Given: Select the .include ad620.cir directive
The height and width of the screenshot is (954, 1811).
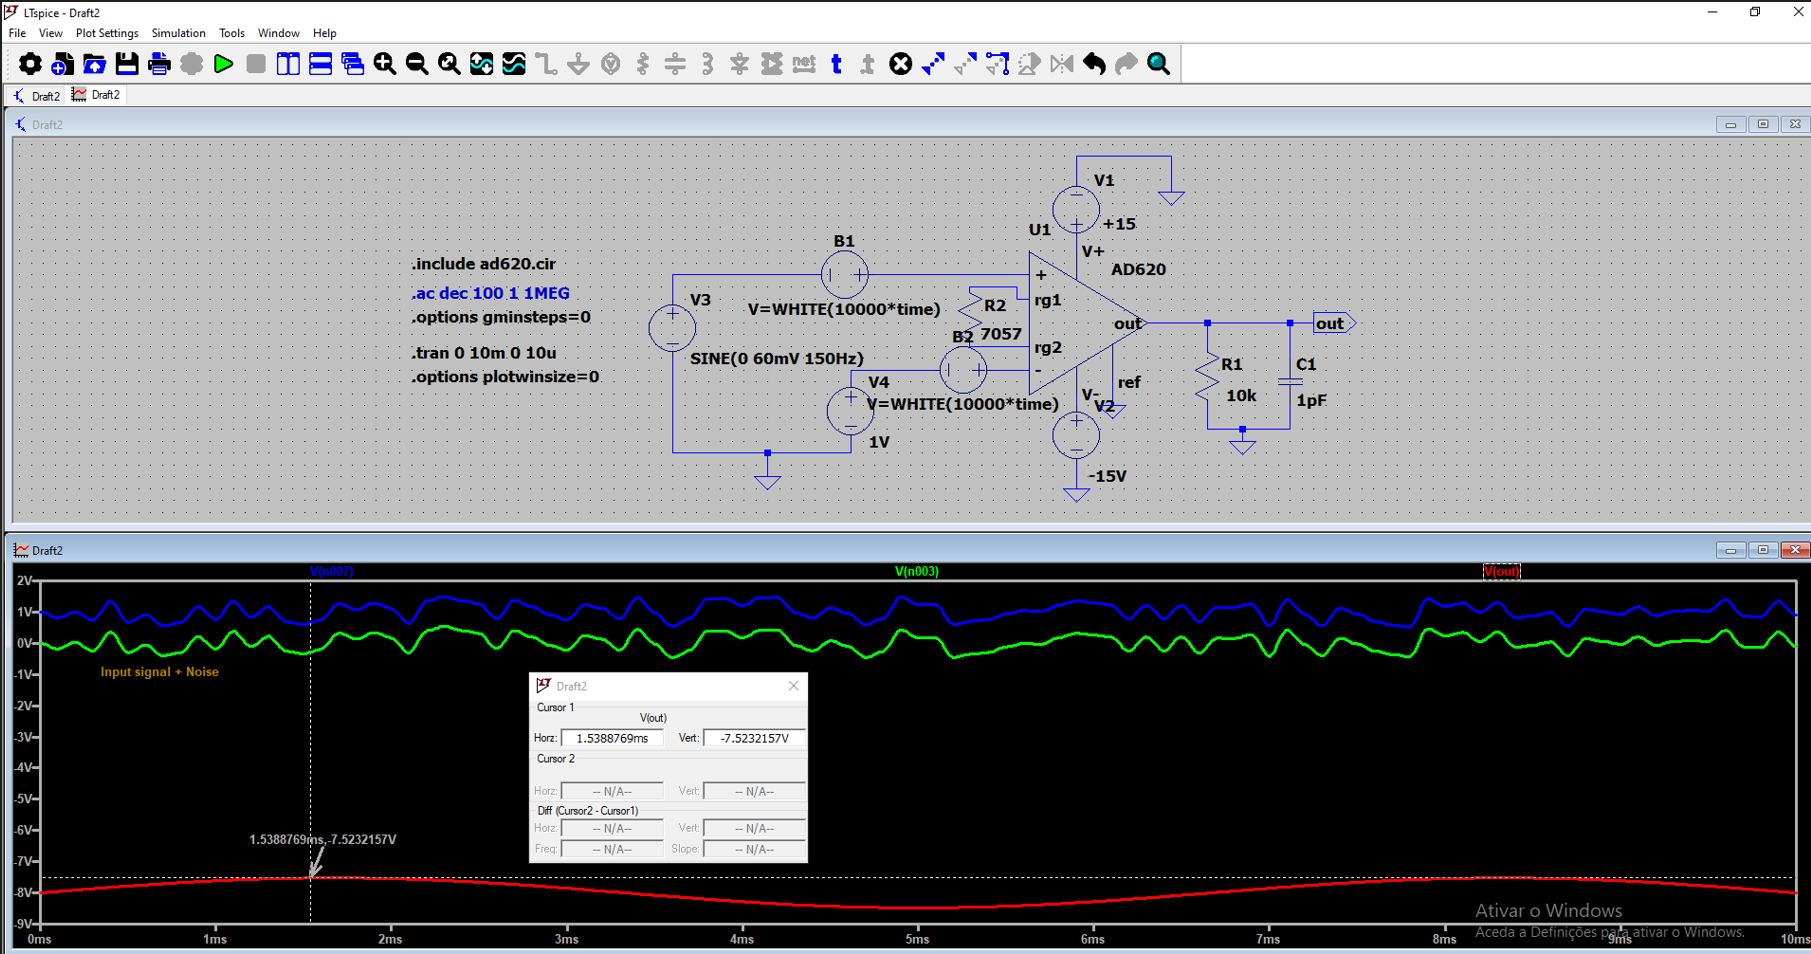Looking at the screenshot, I should (x=483, y=264).
